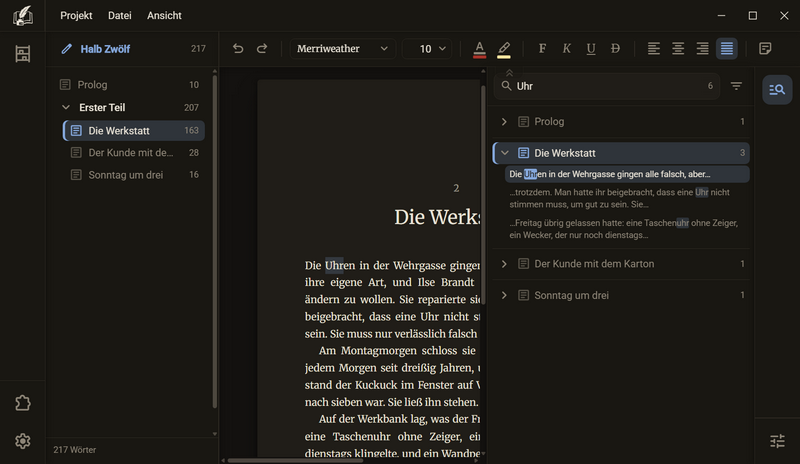Click the Die Werks chapter heading
This screenshot has width=800, height=464.
pyautogui.click(x=437, y=217)
